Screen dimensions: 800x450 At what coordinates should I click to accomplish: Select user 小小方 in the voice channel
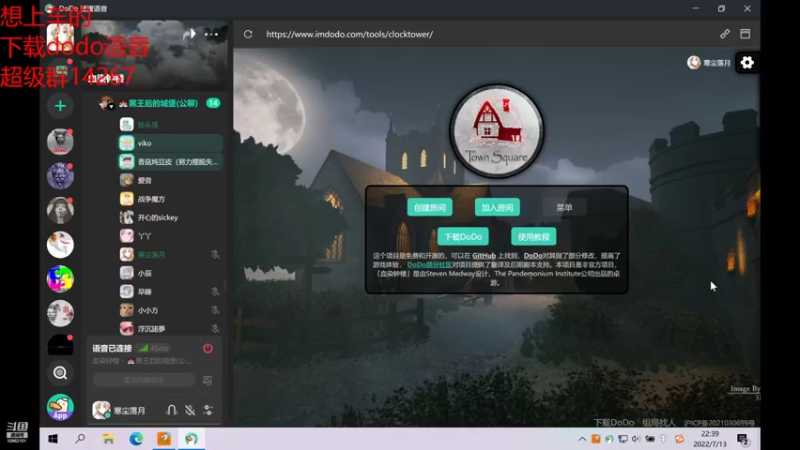click(170, 310)
